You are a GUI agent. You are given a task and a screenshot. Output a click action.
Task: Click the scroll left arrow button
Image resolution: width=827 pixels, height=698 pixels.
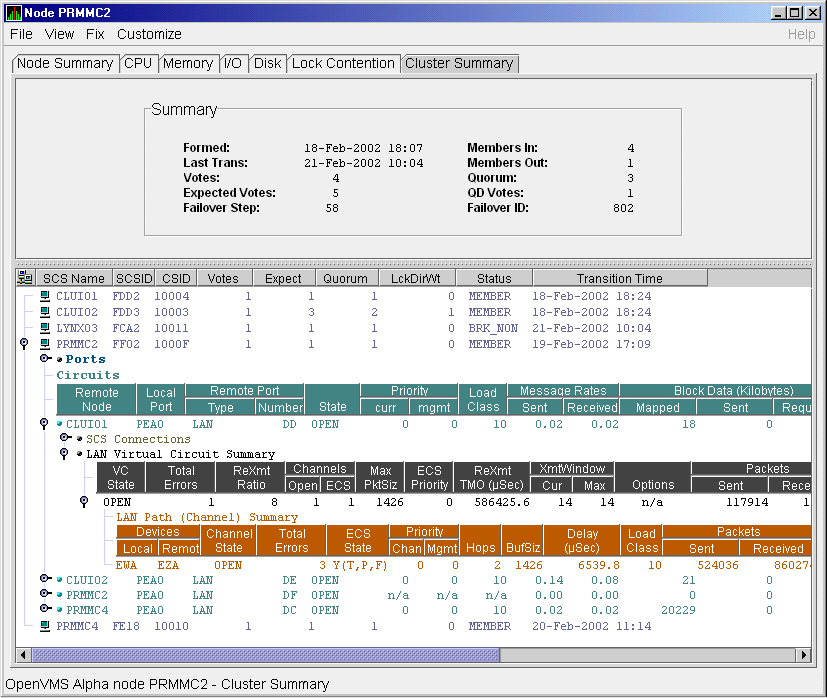pos(23,655)
